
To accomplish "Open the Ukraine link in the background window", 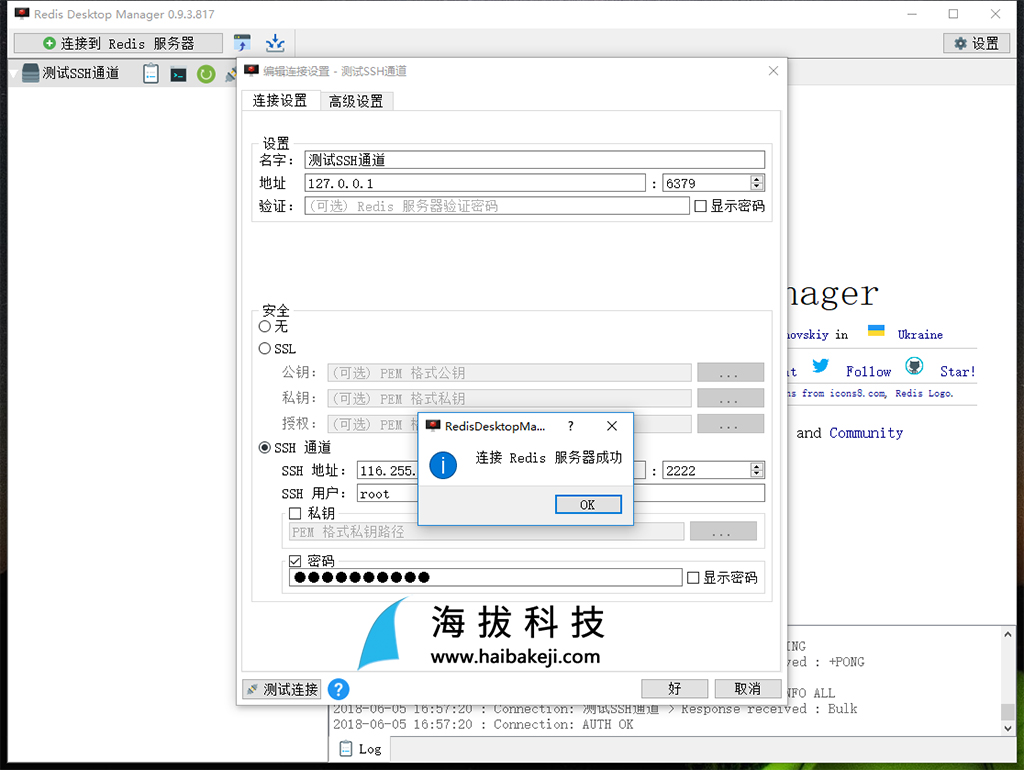I will (x=920, y=334).
